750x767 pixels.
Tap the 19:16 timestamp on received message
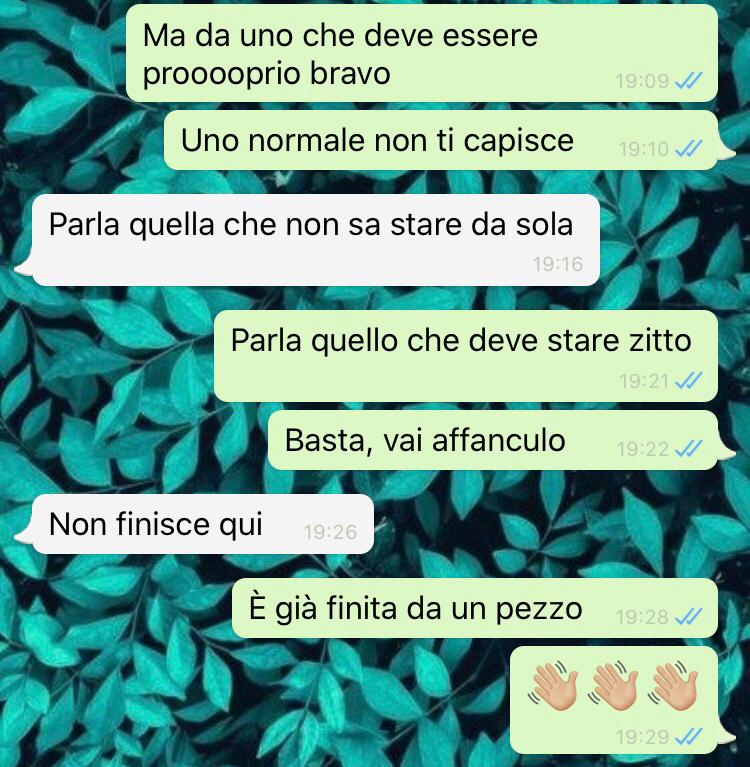pyautogui.click(x=558, y=264)
